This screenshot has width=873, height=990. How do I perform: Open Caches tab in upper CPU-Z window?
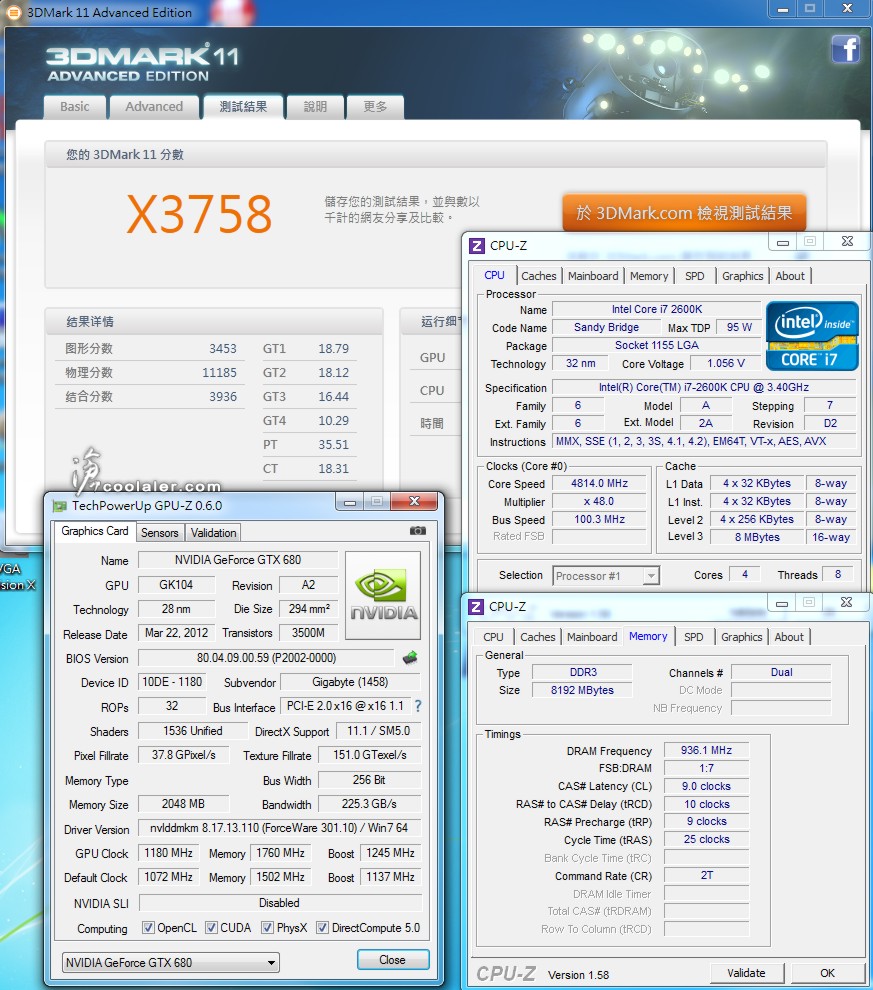[538, 276]
